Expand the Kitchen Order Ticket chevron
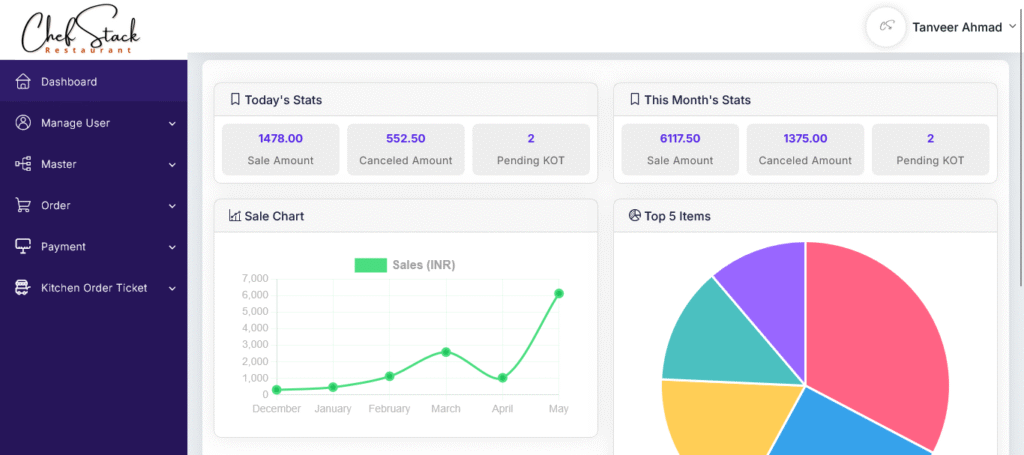The width and height of the screenshot is (1024, 455). [x=172, y=289]
